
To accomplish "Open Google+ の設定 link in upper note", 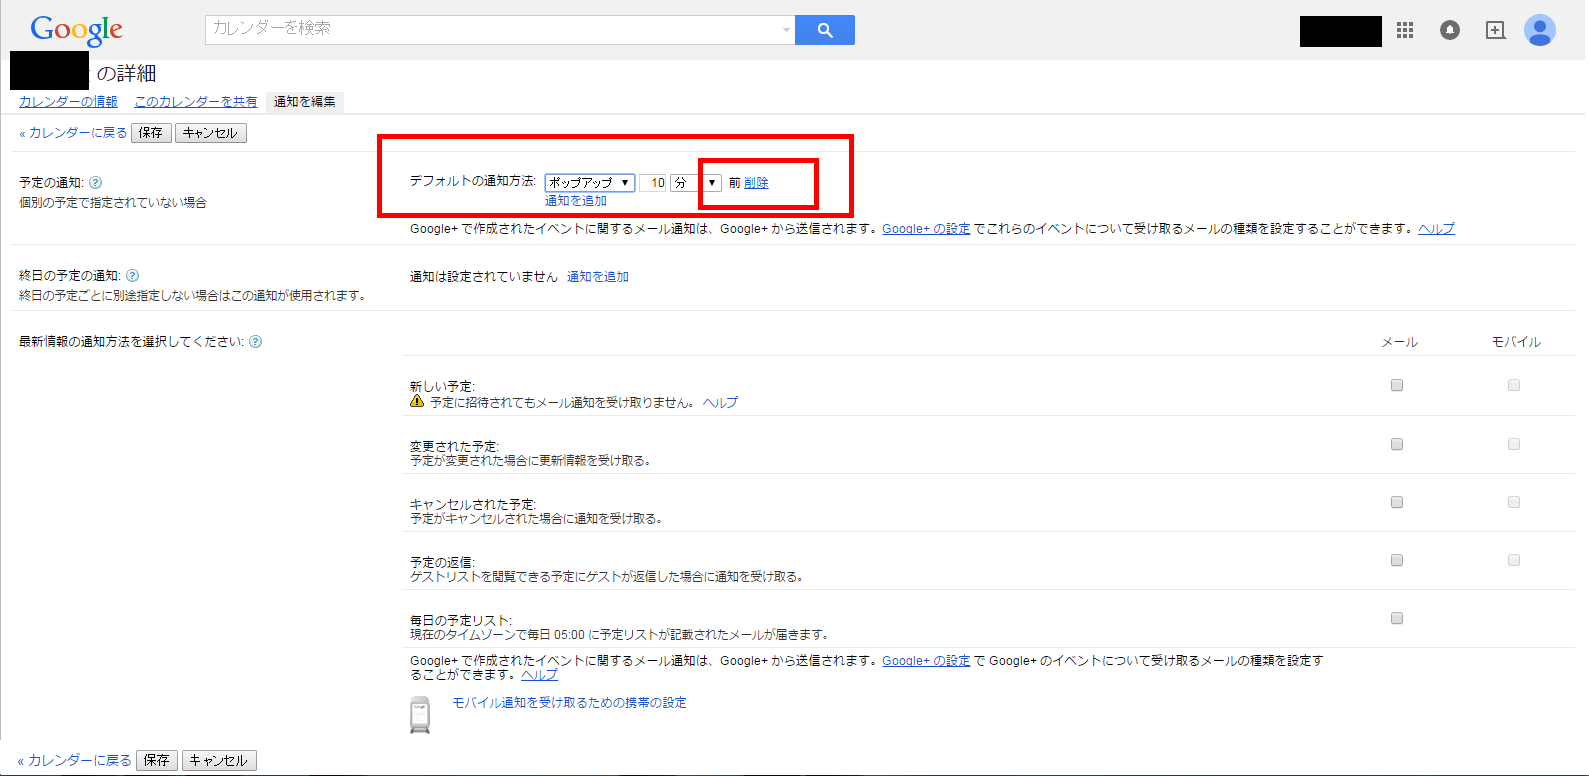I will [926, 229].
